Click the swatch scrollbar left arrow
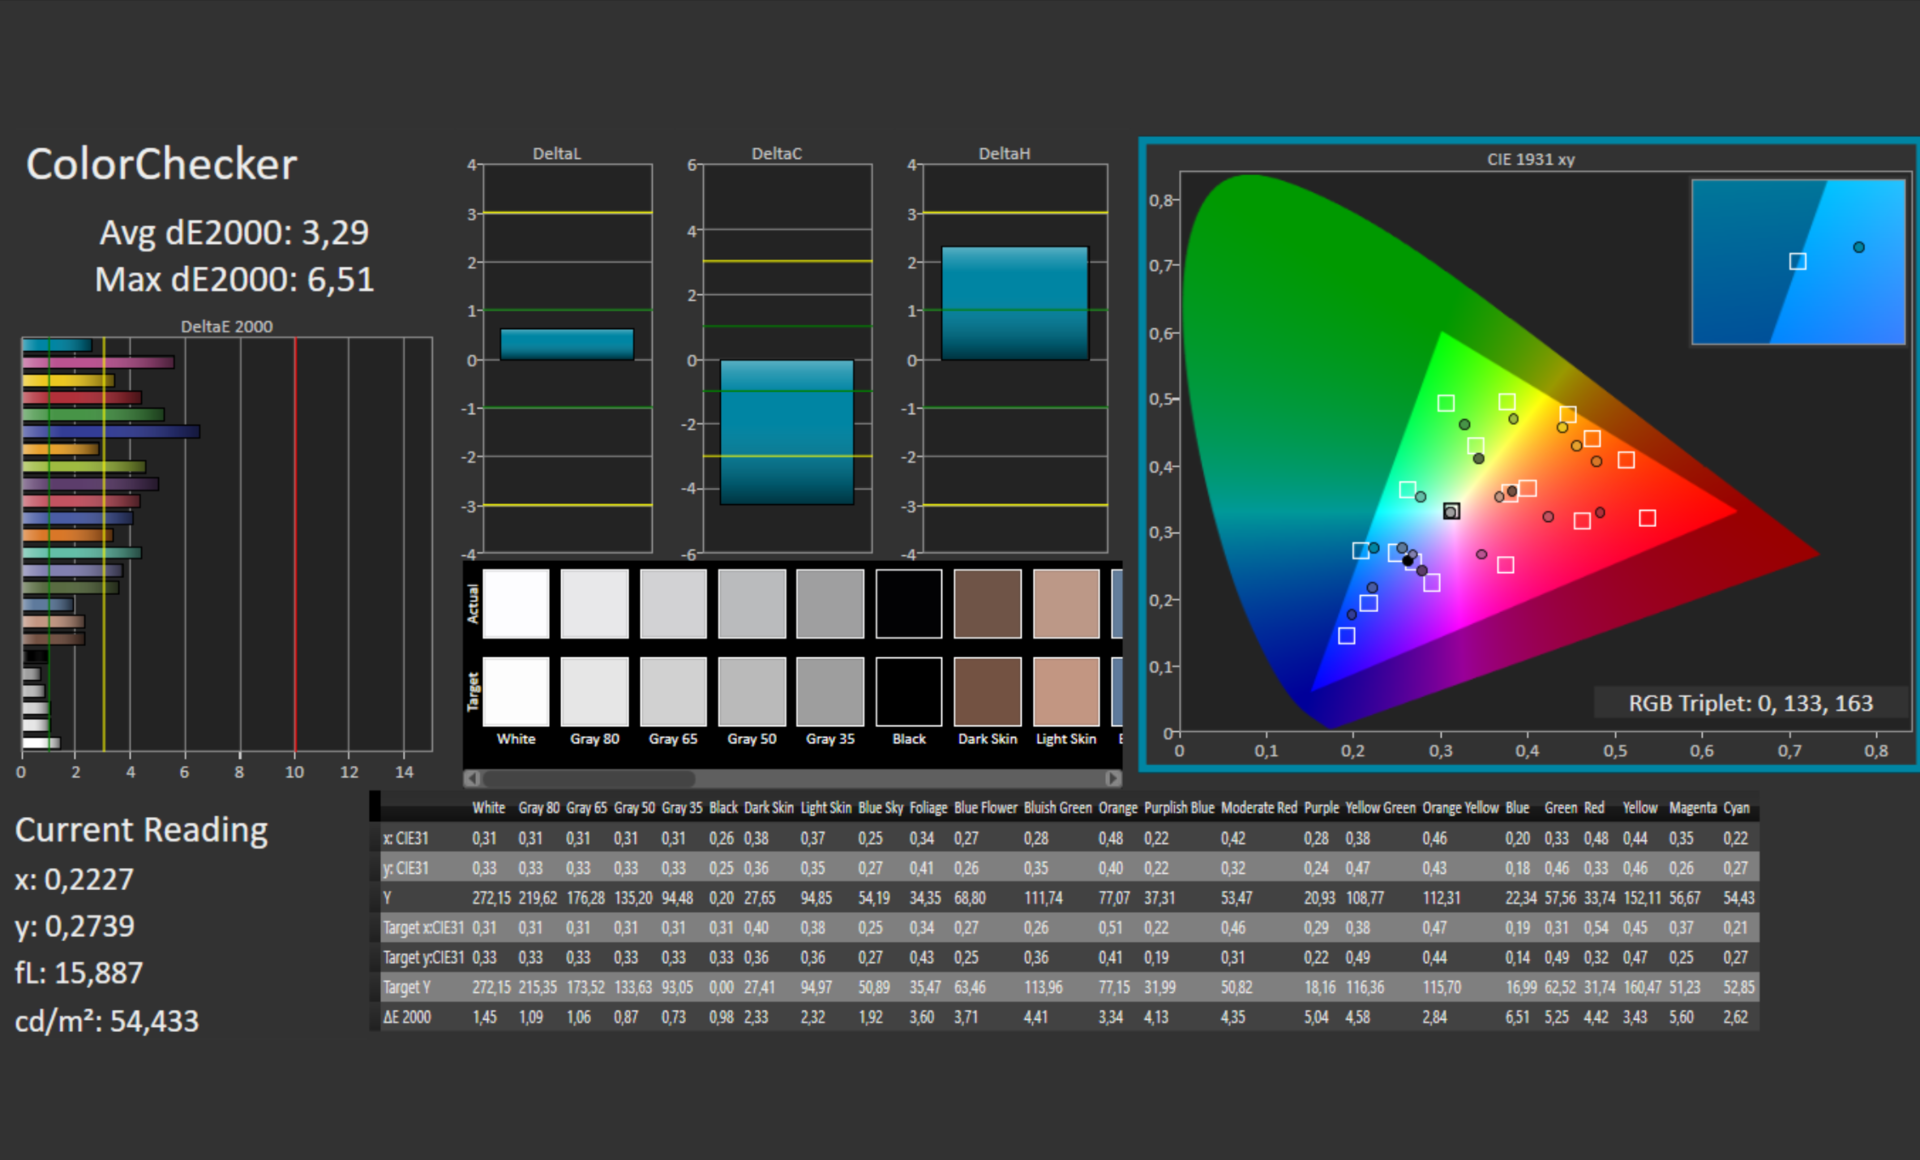 click(x=472, y=778)
